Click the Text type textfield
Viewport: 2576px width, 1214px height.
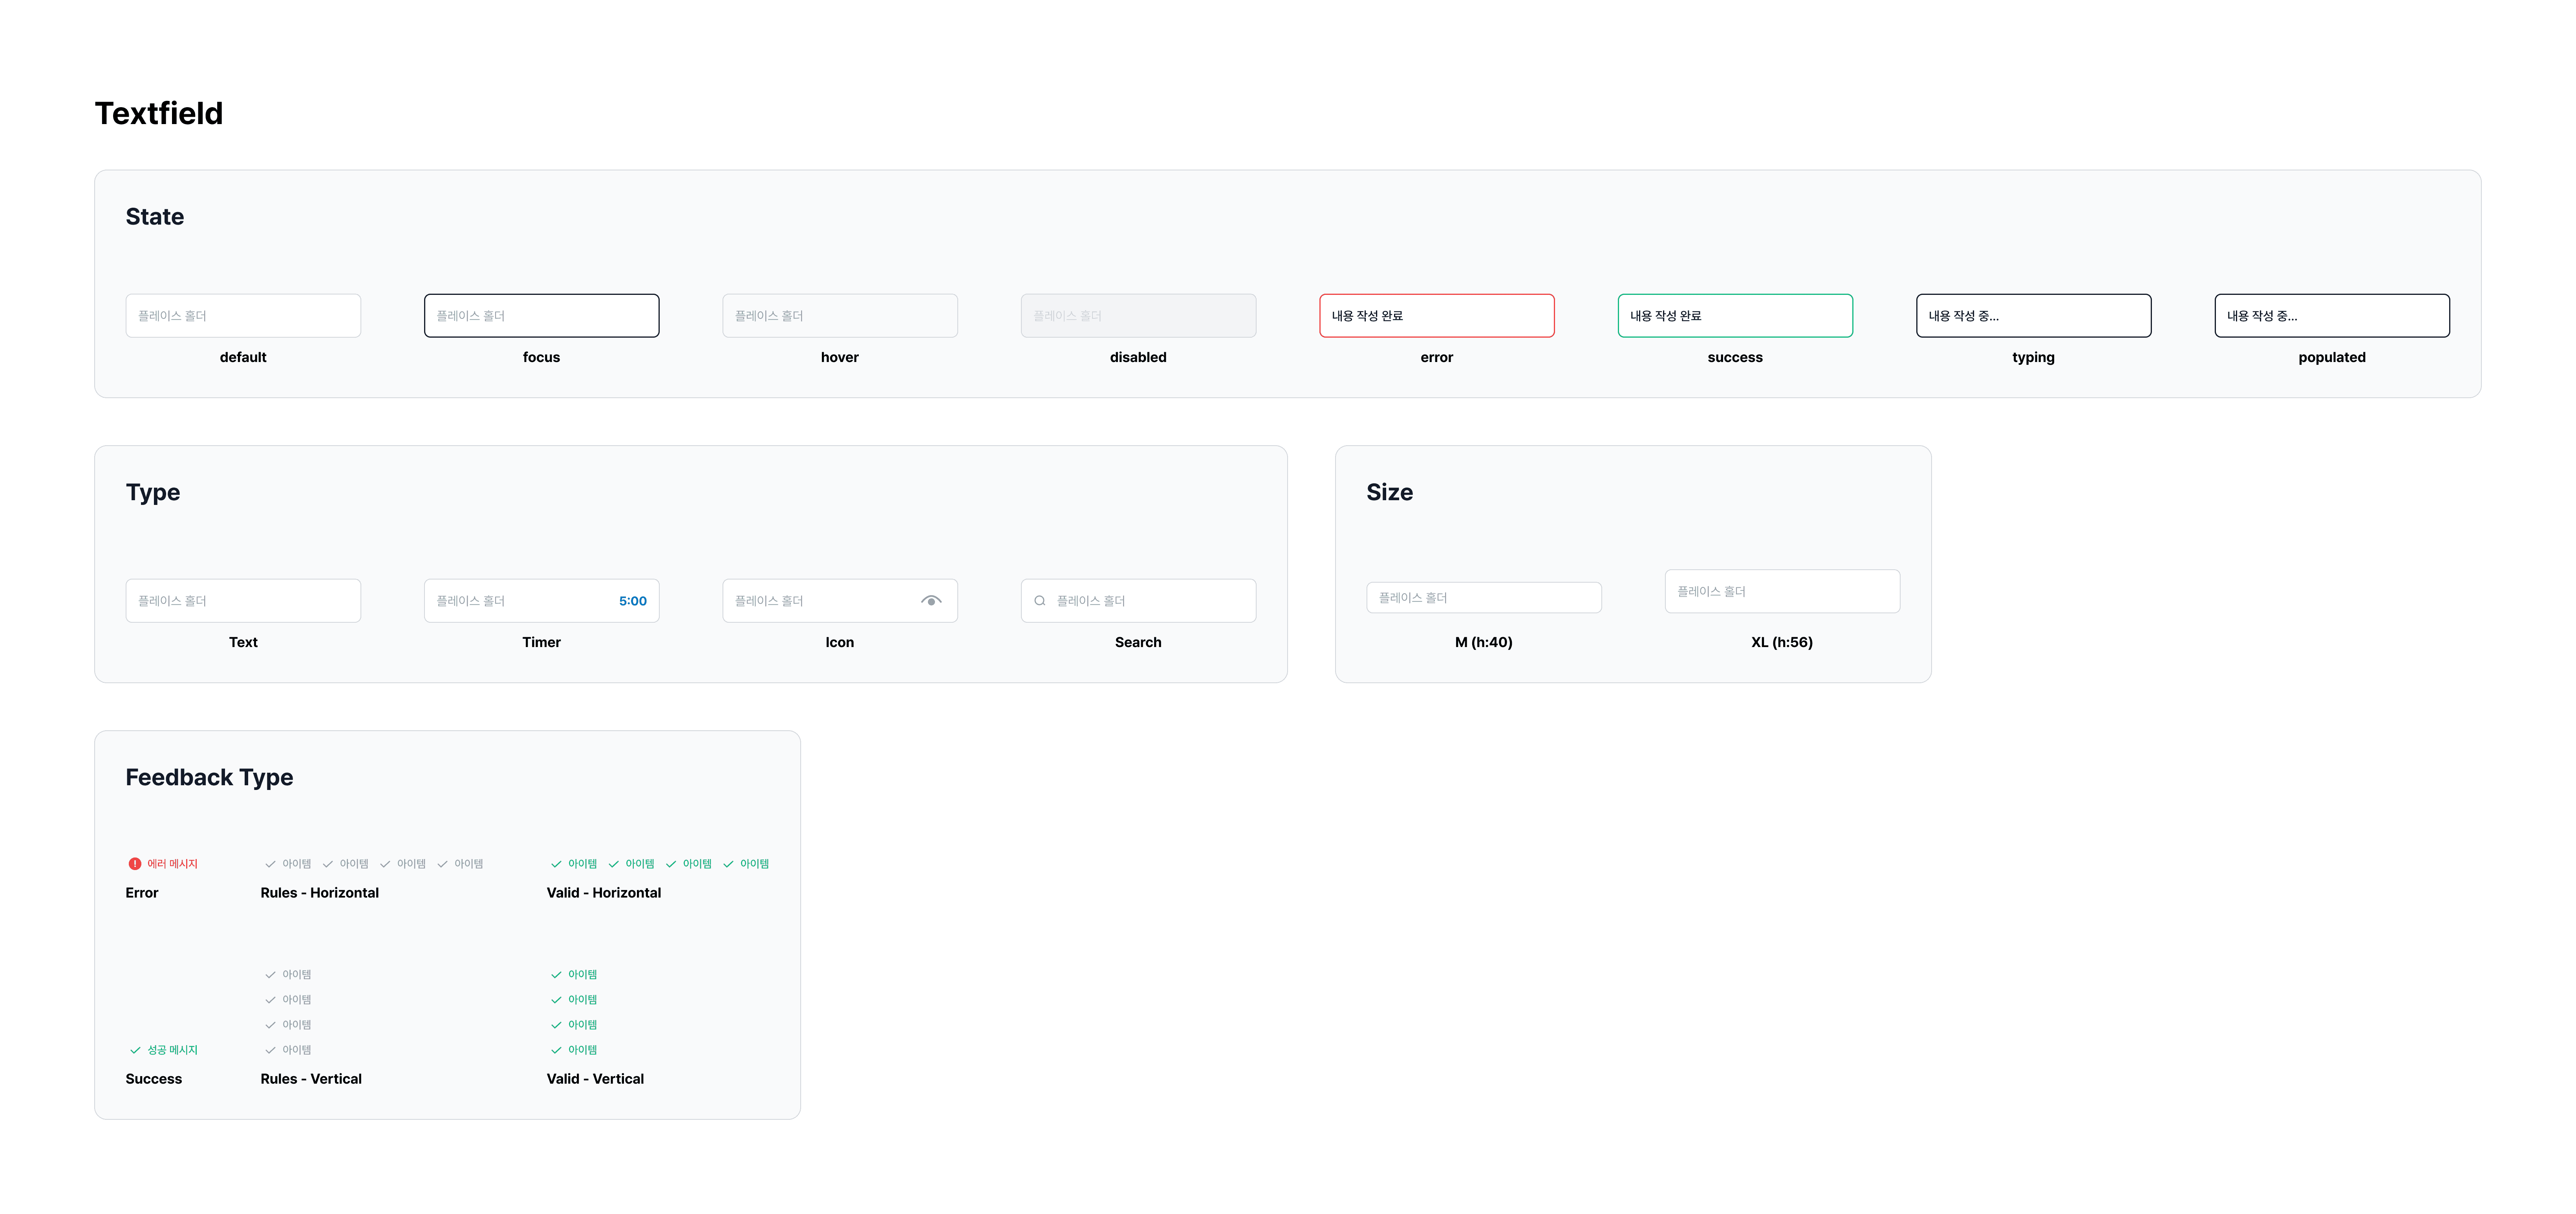pyautogui.click(x=243, y=601)
